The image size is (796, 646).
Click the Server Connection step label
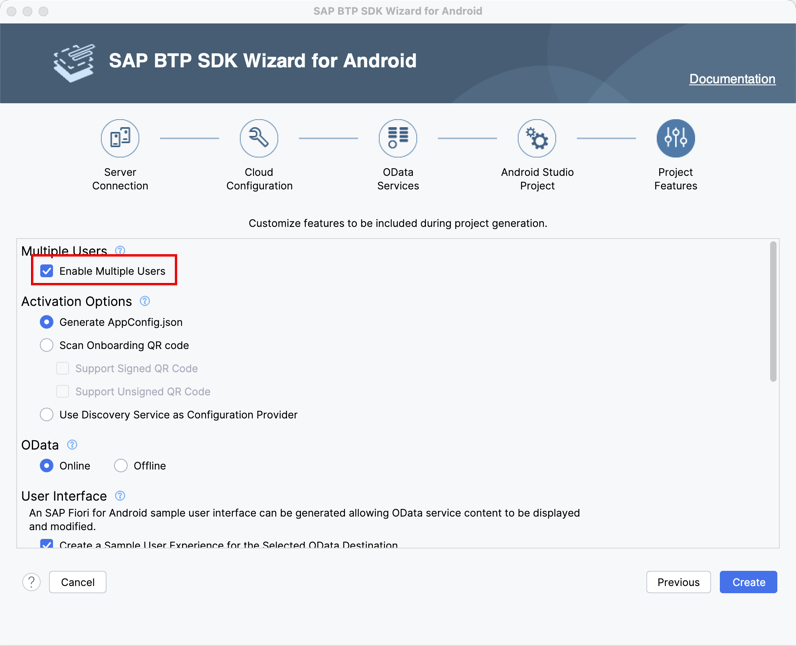pyautogui.click(x=120, y=179)
